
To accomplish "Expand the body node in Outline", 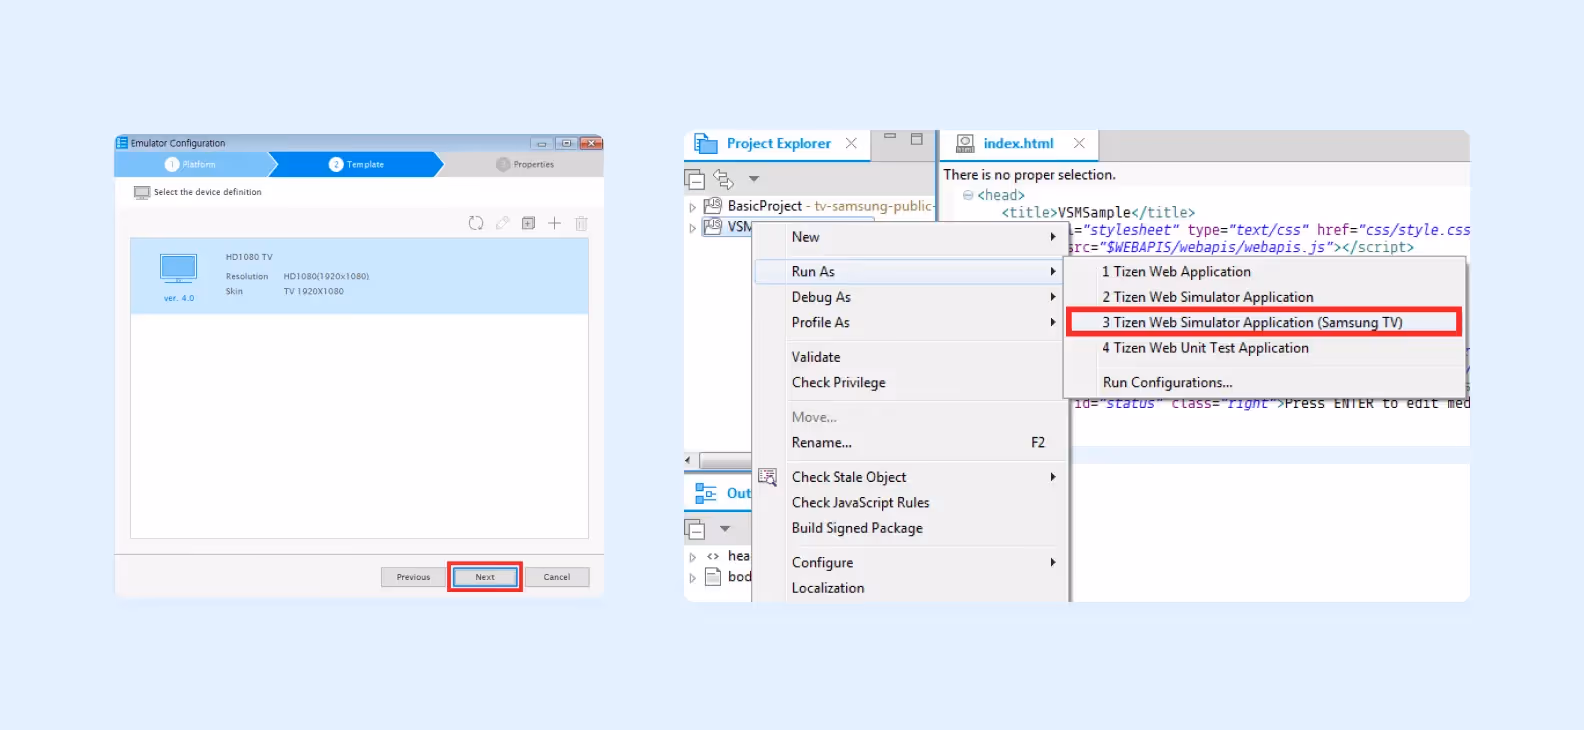I will tap(692, 578).
